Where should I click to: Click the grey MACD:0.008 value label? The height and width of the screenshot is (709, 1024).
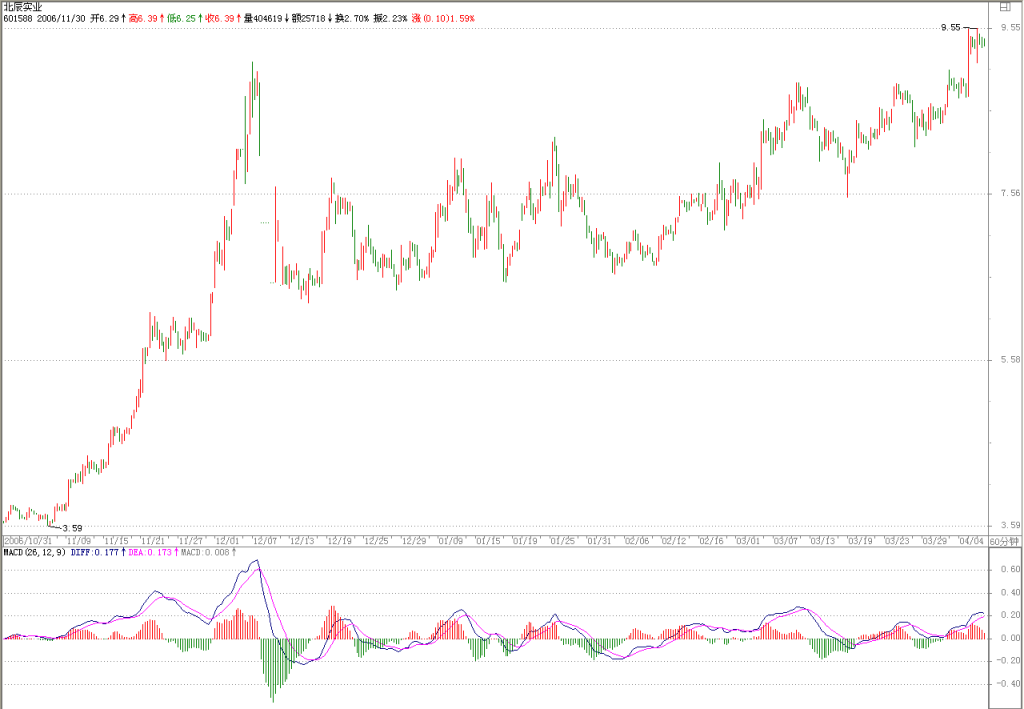point(205,552)
